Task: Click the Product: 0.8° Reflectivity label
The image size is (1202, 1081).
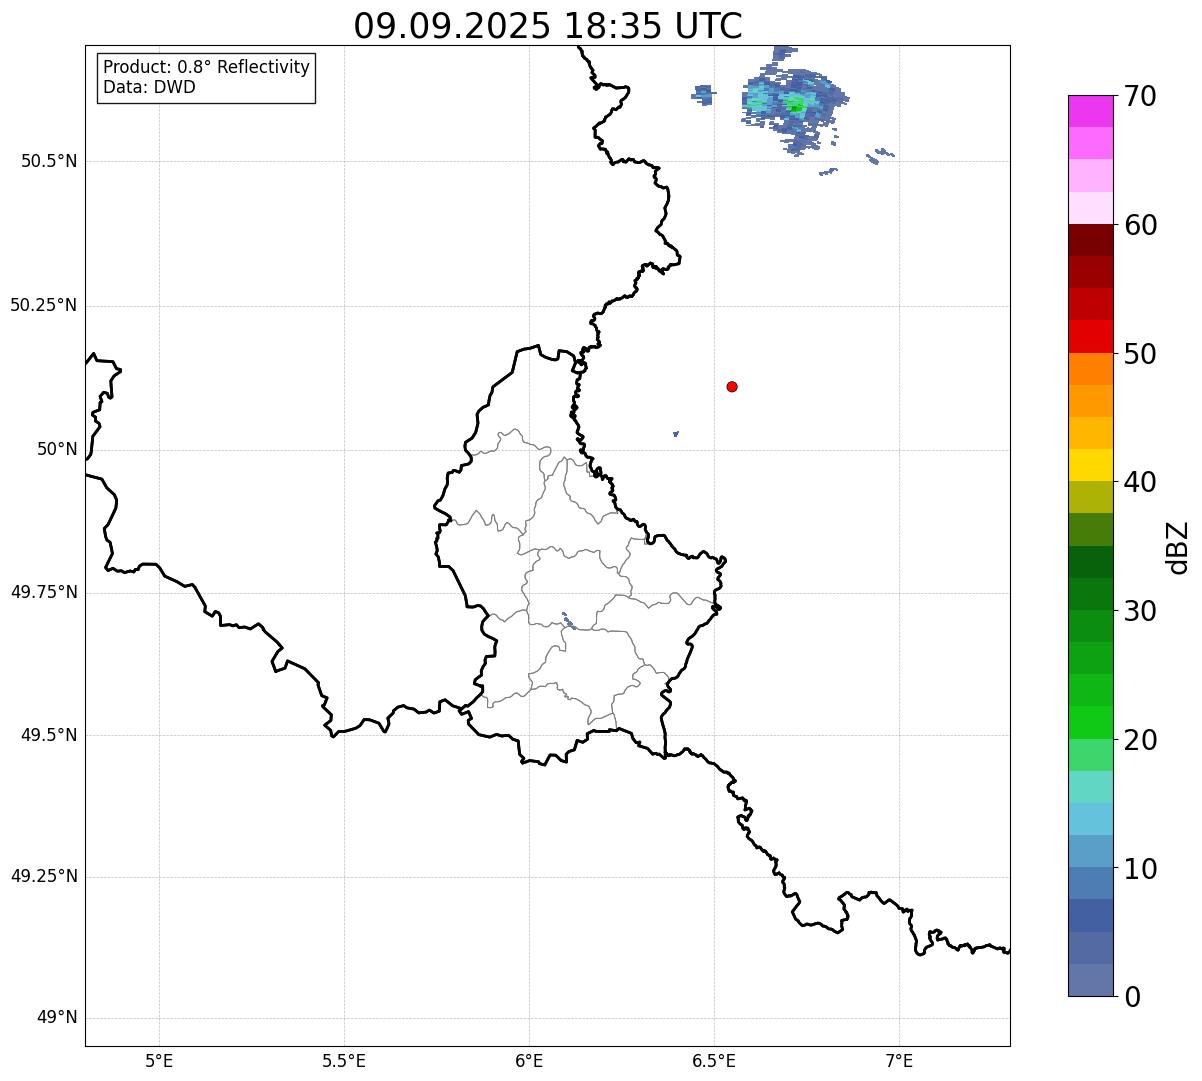Action: pos(207,67)
